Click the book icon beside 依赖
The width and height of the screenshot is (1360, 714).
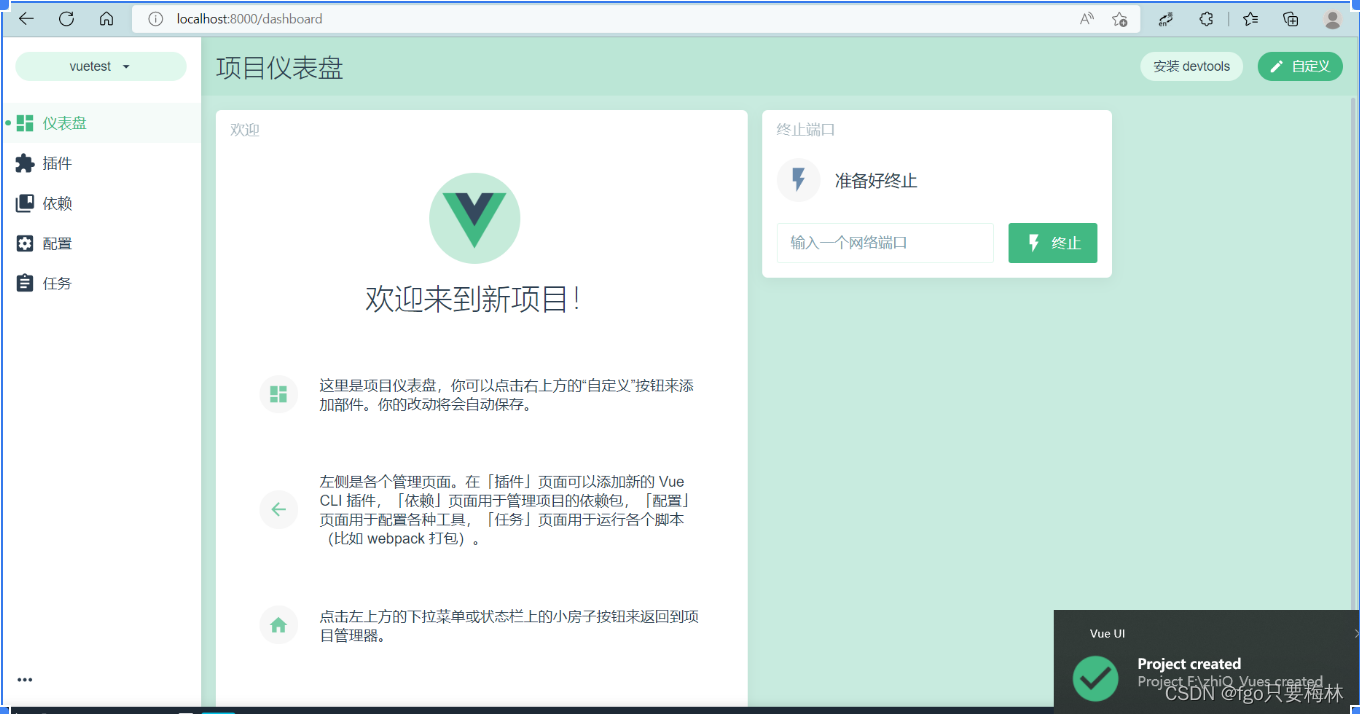(25, 203)
